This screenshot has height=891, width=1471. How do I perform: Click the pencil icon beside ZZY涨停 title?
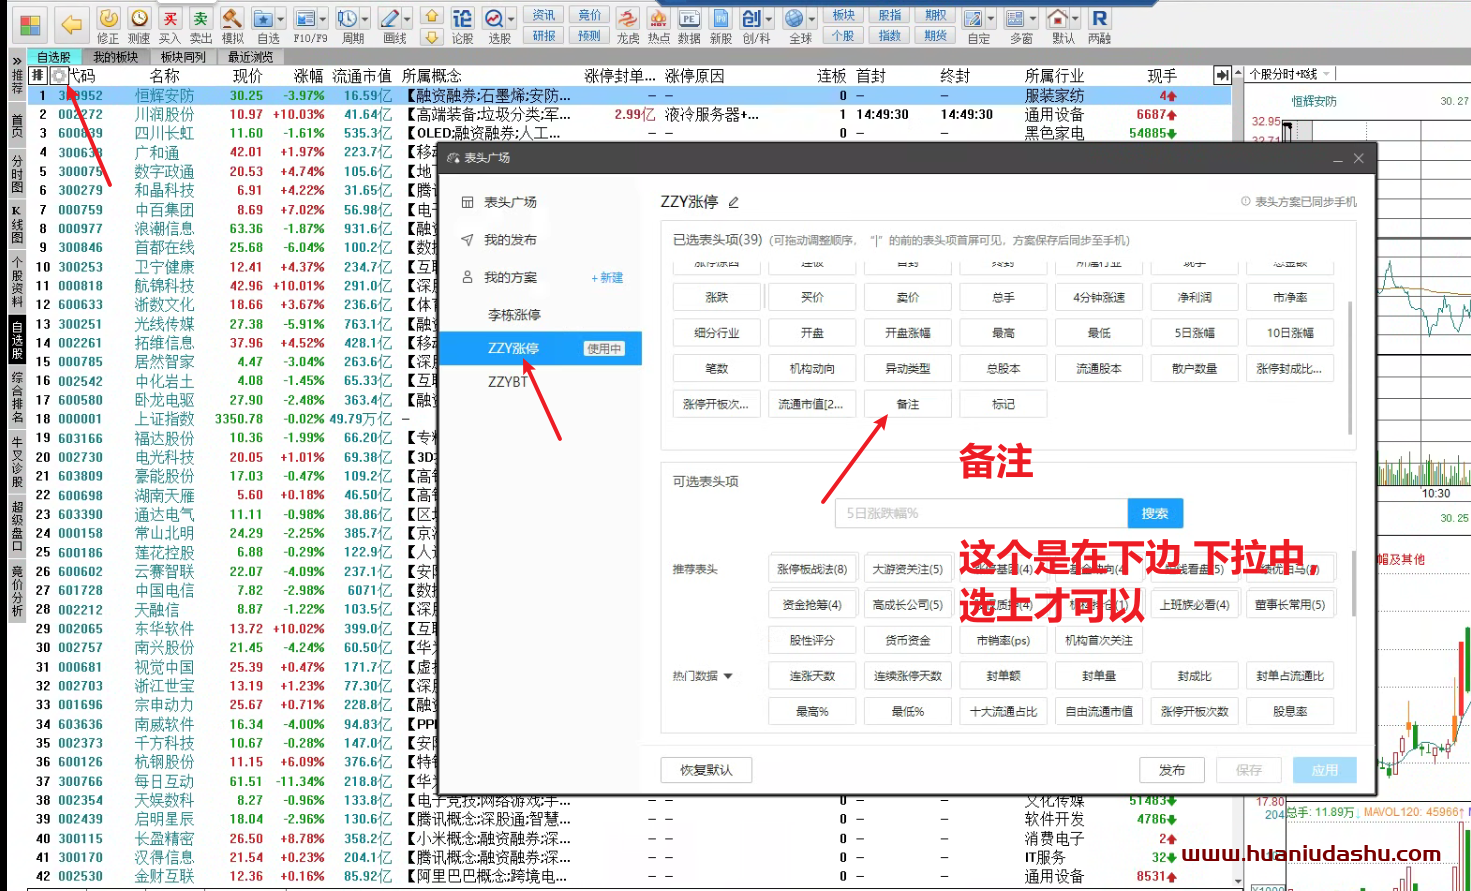[734, 202]
